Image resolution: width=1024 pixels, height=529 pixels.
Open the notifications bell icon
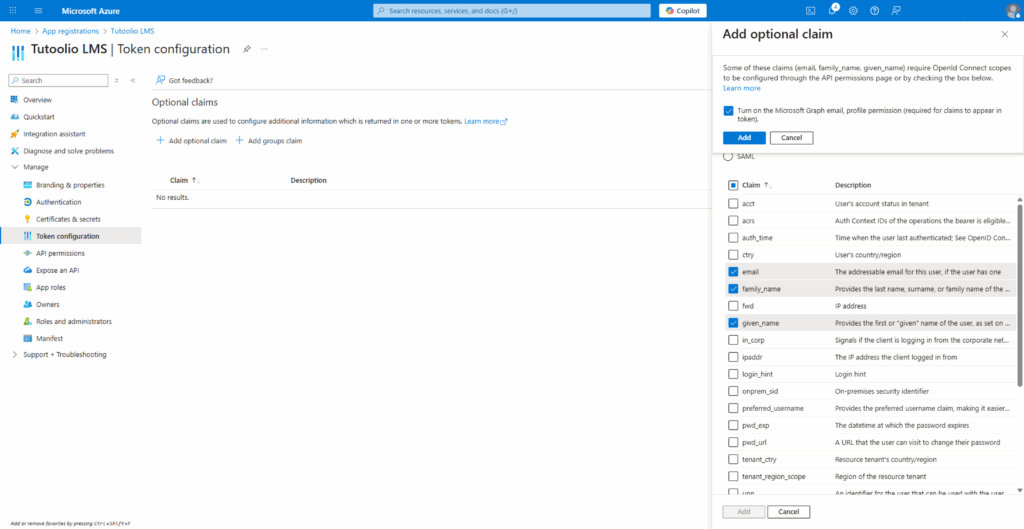[x=831, y=10]
